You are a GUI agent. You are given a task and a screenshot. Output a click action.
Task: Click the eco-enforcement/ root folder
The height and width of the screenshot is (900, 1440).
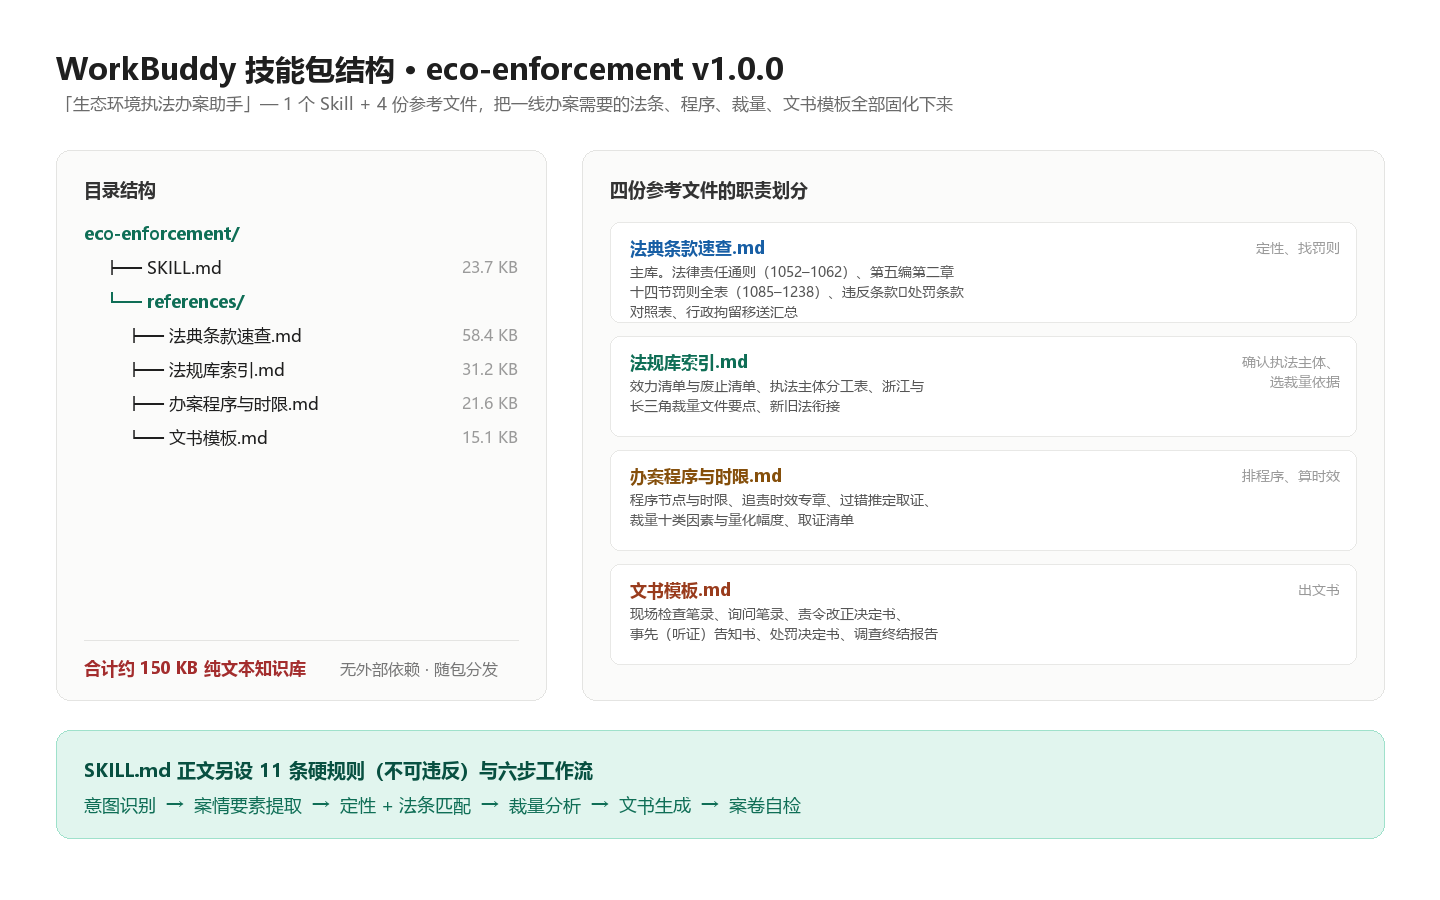point(162,234)
